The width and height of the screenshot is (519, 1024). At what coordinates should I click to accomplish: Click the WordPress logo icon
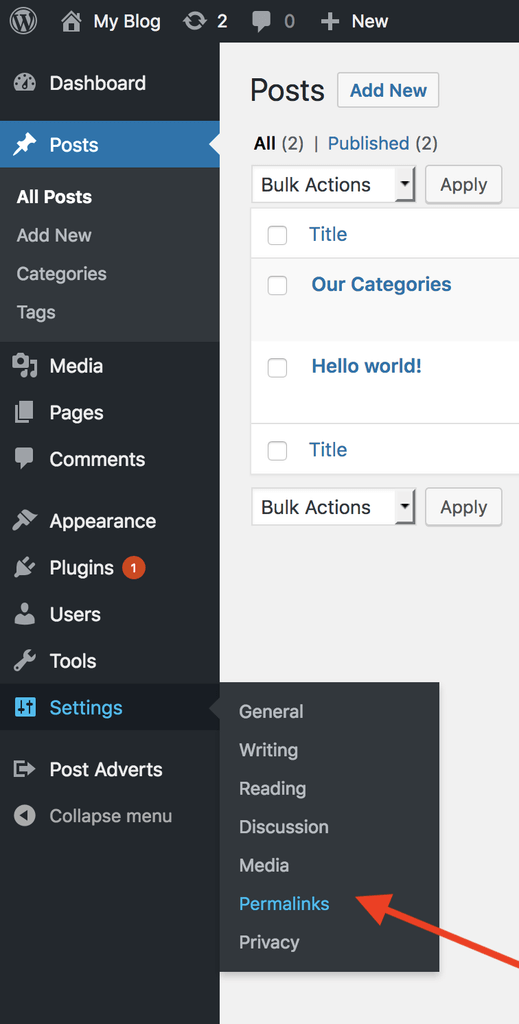(24, 21)
